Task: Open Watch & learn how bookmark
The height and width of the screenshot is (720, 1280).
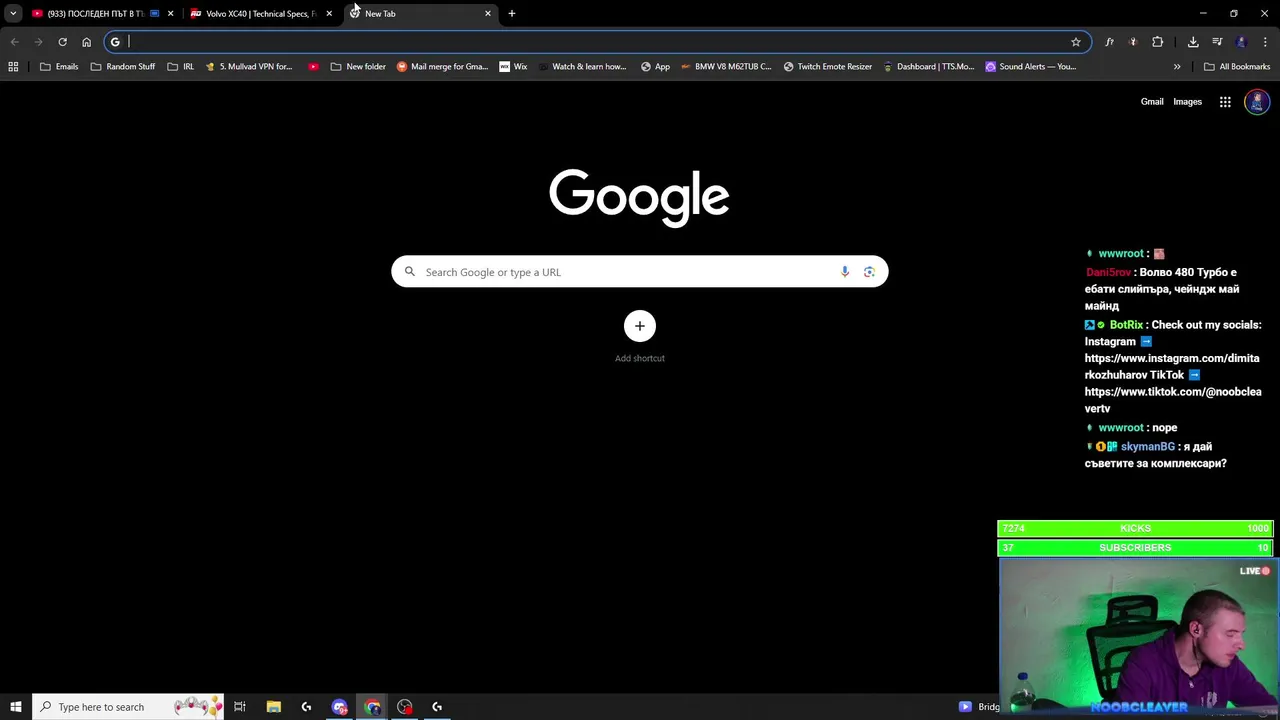Action: (x=581, y=67)
